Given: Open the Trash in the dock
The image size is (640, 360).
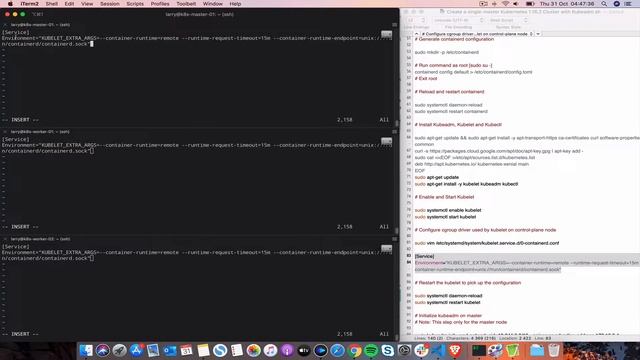Looking at the screenshot, I should click(553, 350).
